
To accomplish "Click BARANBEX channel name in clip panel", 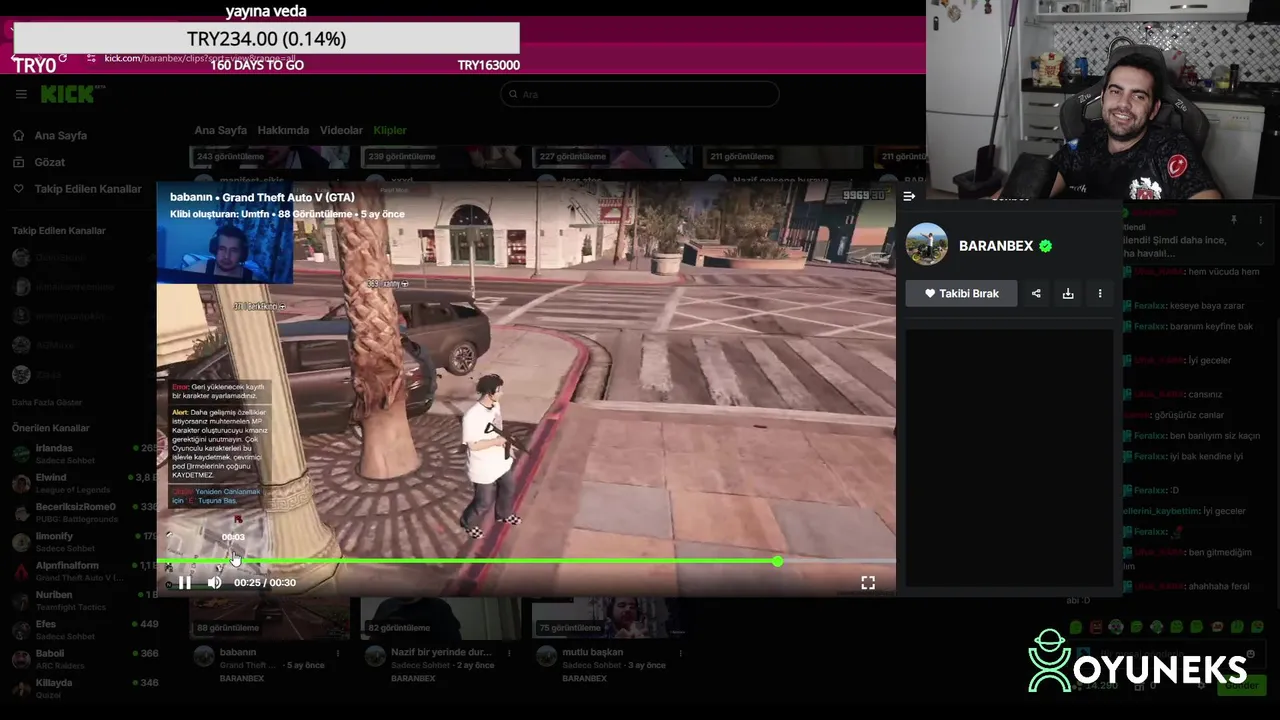I will tap(996, 246).
